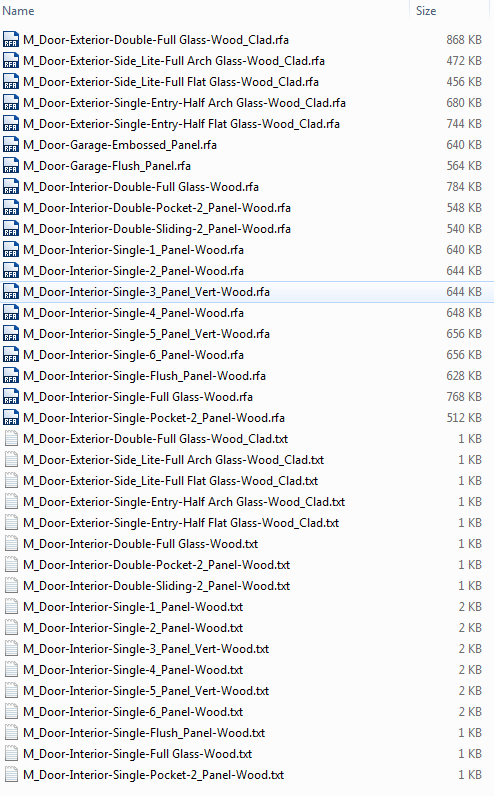Select file name M_Door-Interior-Single-Flush_Panel-Wood.rfa

(x=144, y=376)
